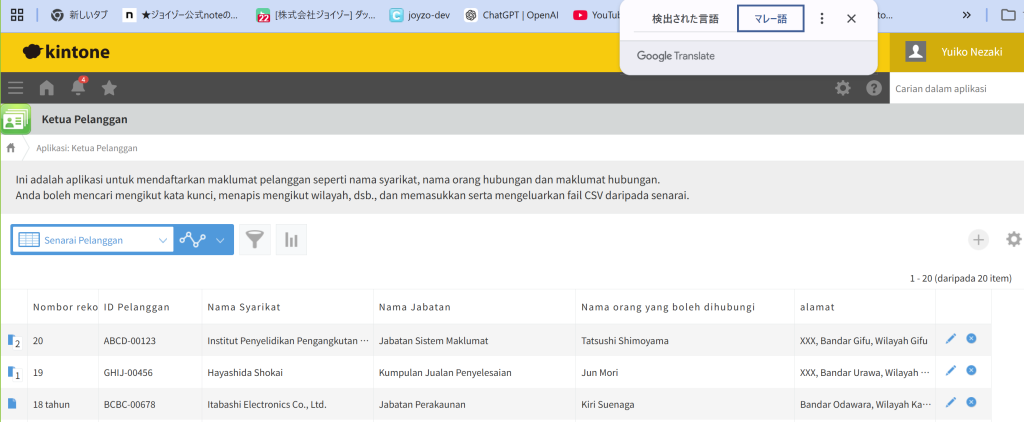
Task: Add a new record with plus icon
Action: (978, 239)
